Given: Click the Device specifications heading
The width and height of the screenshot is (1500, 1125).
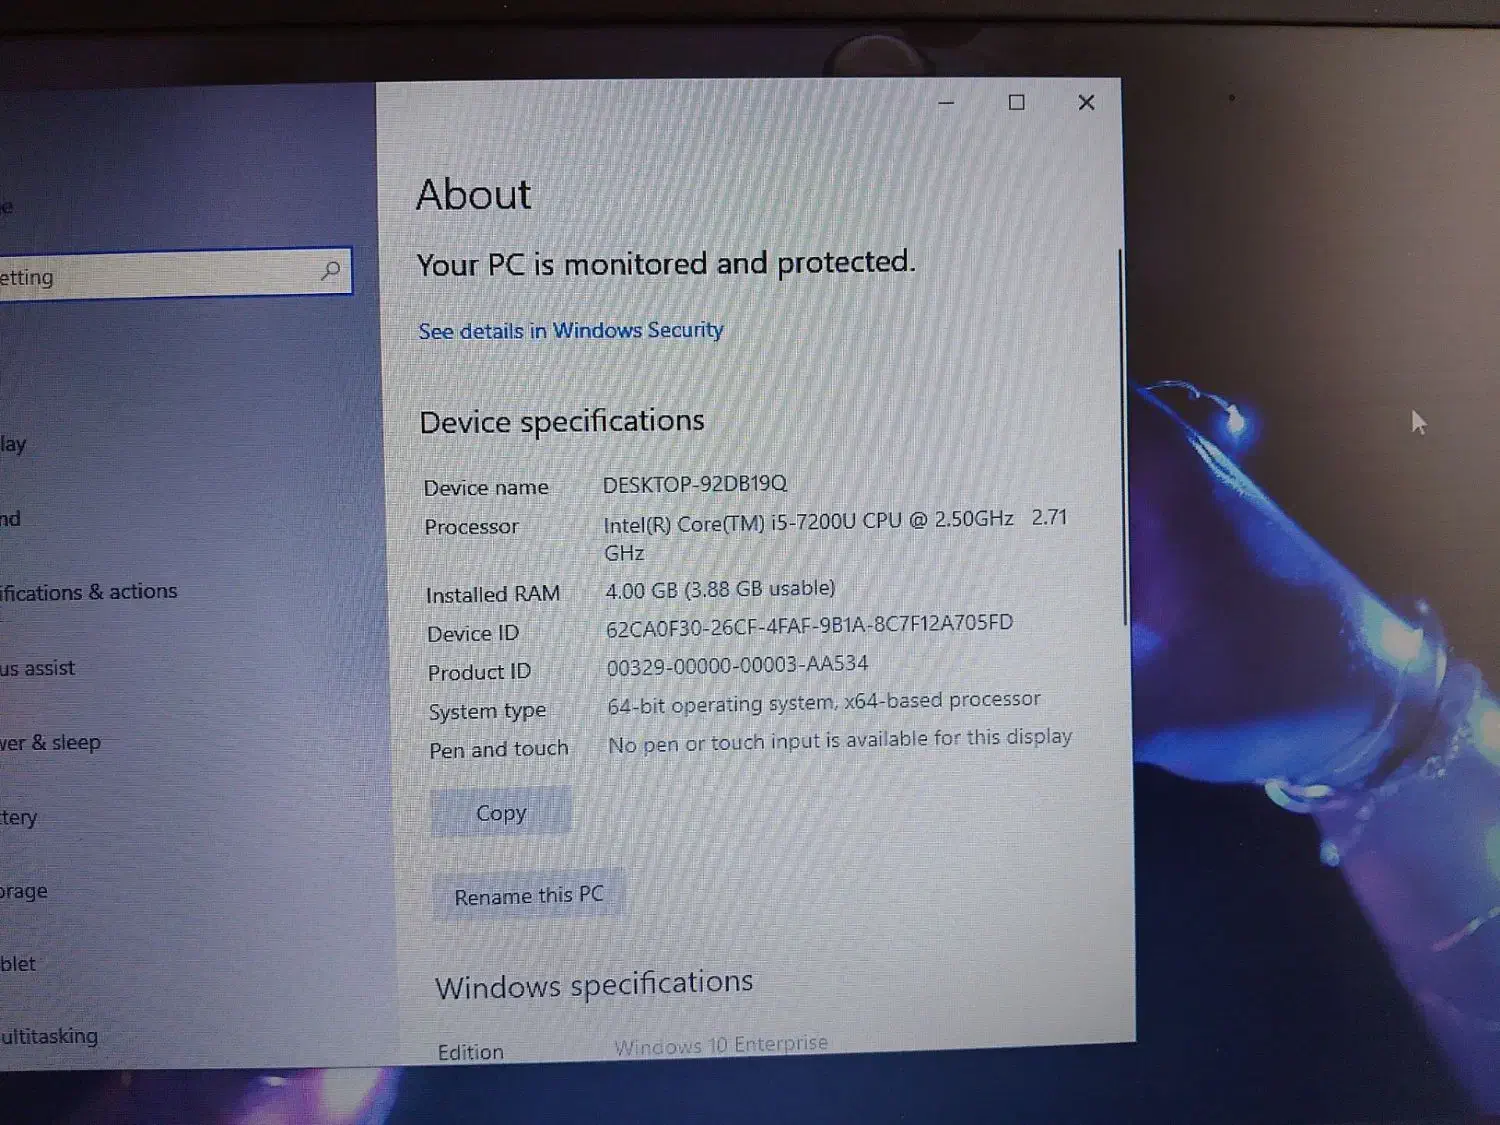Looking at the screenshot, I should [562, 422].
